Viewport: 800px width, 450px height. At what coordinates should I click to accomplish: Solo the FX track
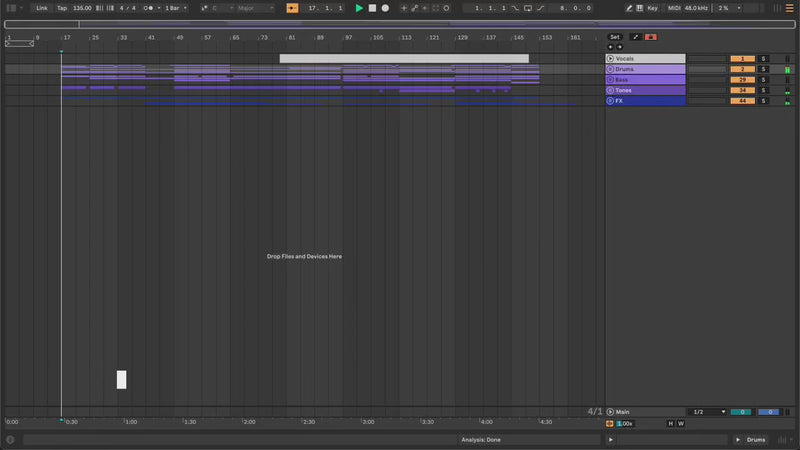pyautogui.click(x=762, y=101)
